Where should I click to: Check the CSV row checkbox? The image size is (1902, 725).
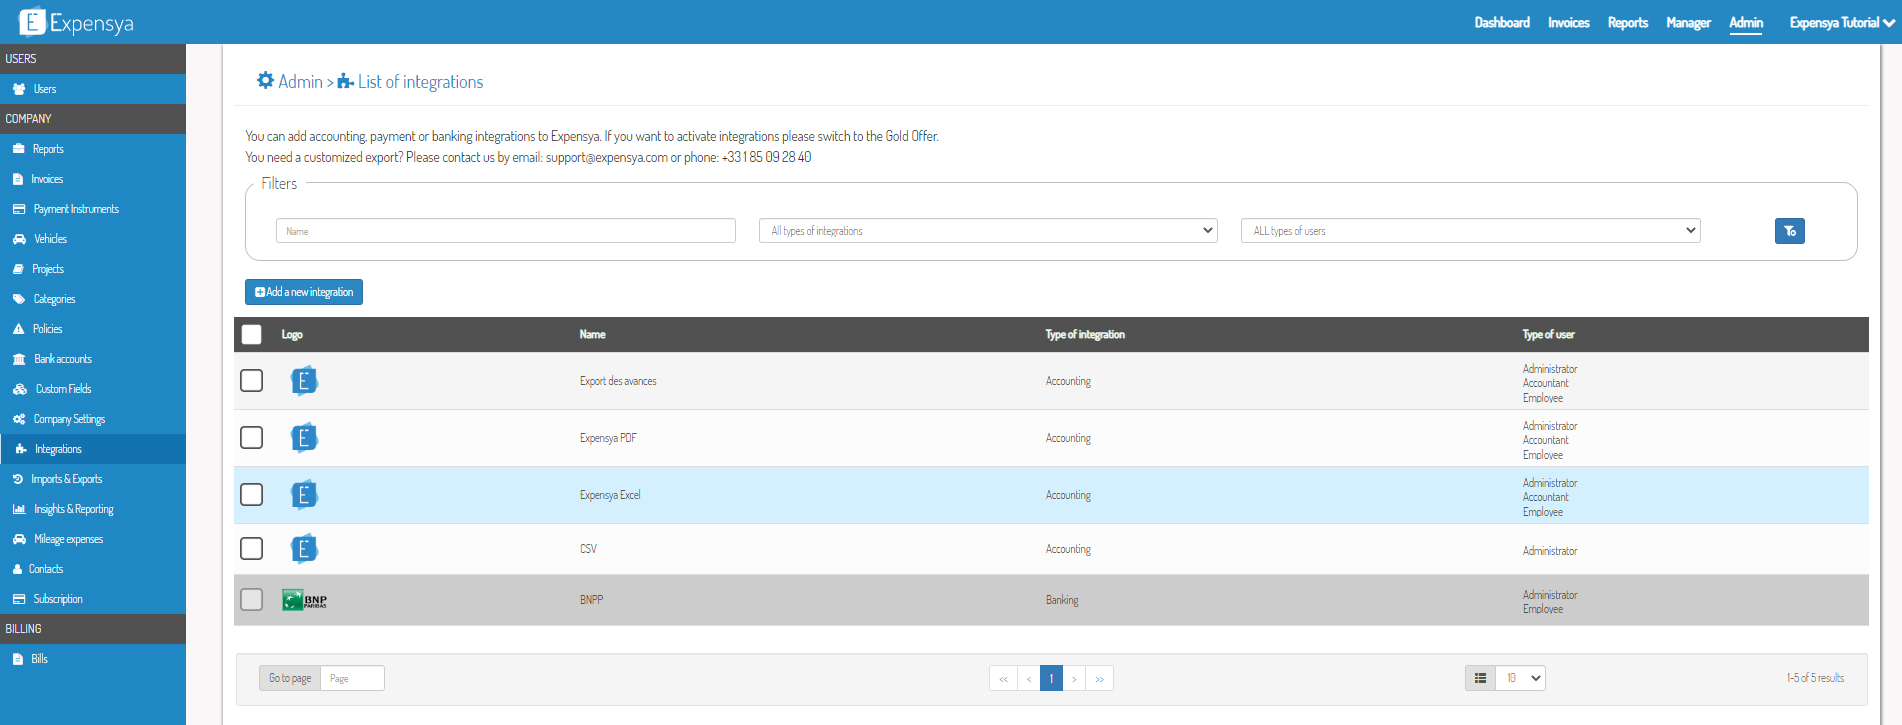(252, 549)
